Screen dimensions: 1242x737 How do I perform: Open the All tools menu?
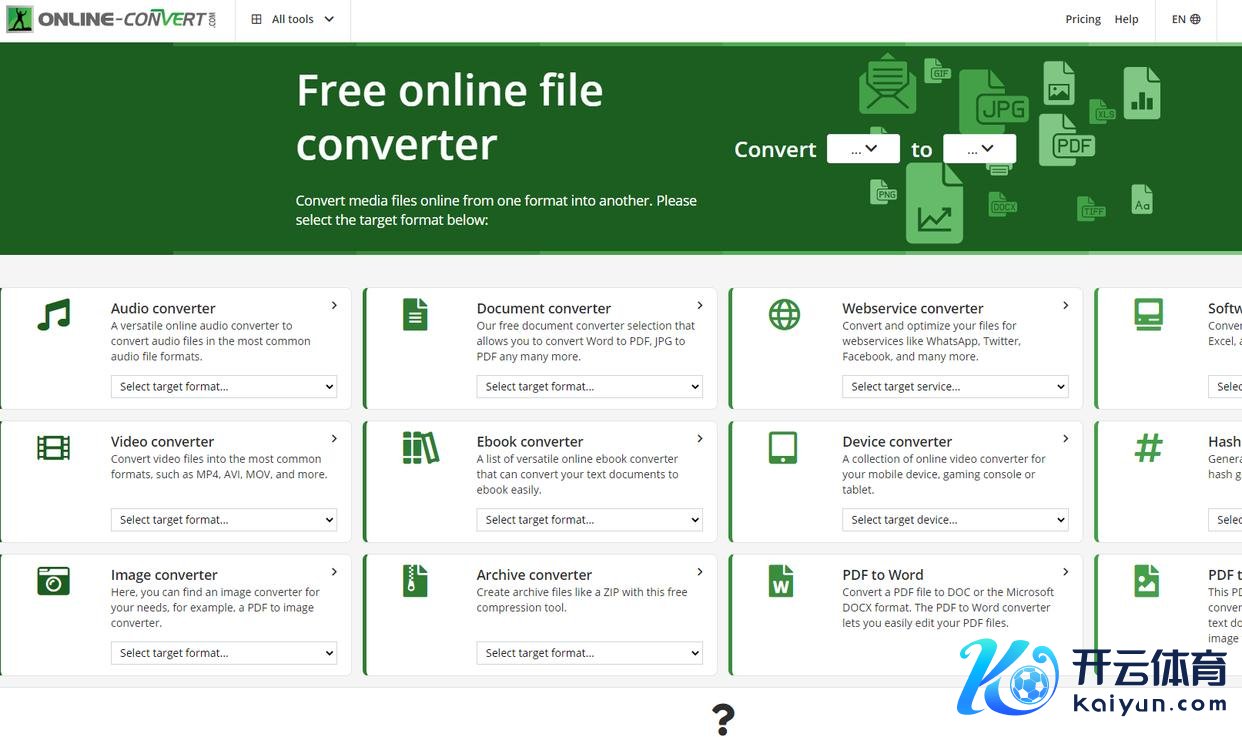click(x=293, y=19)
